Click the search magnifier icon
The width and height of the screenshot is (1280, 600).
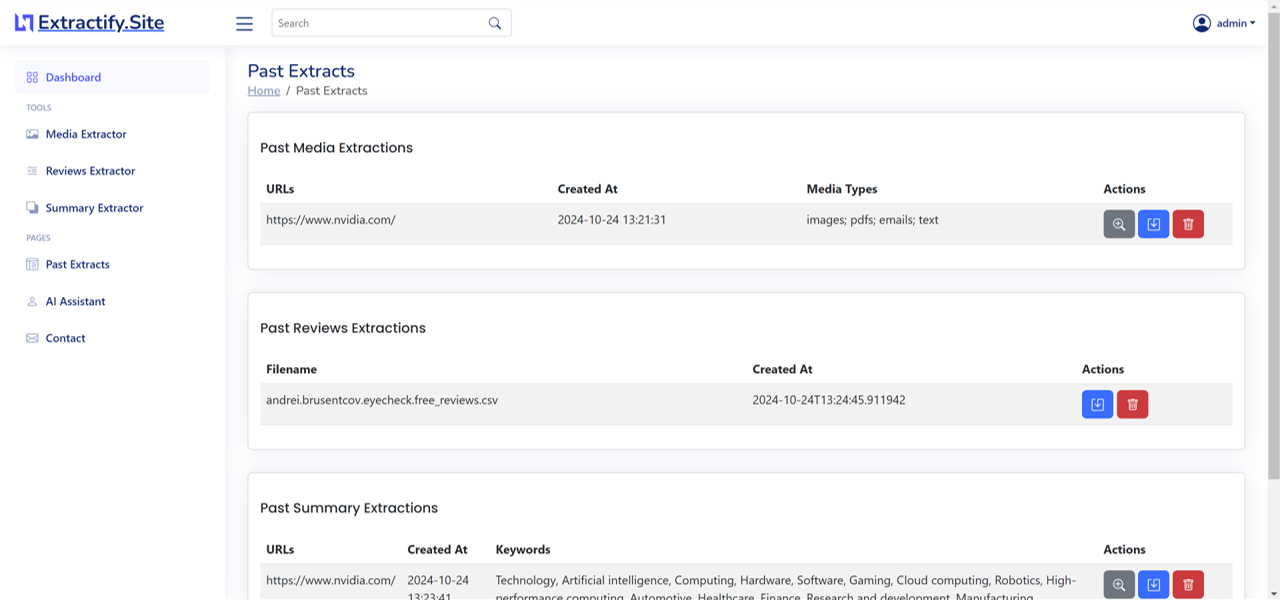tap(495, 22)
